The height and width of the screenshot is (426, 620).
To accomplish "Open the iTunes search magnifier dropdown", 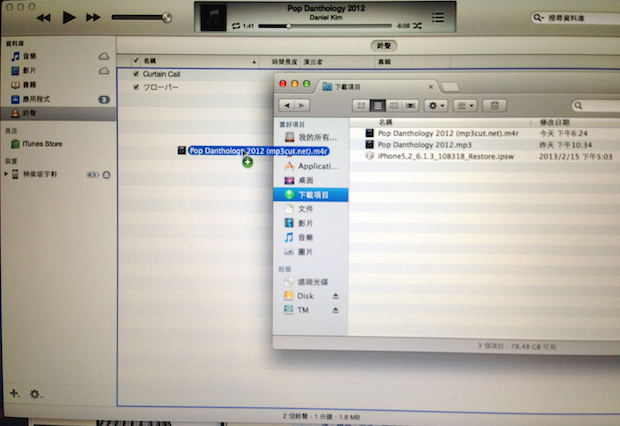I will pos(538,18).
